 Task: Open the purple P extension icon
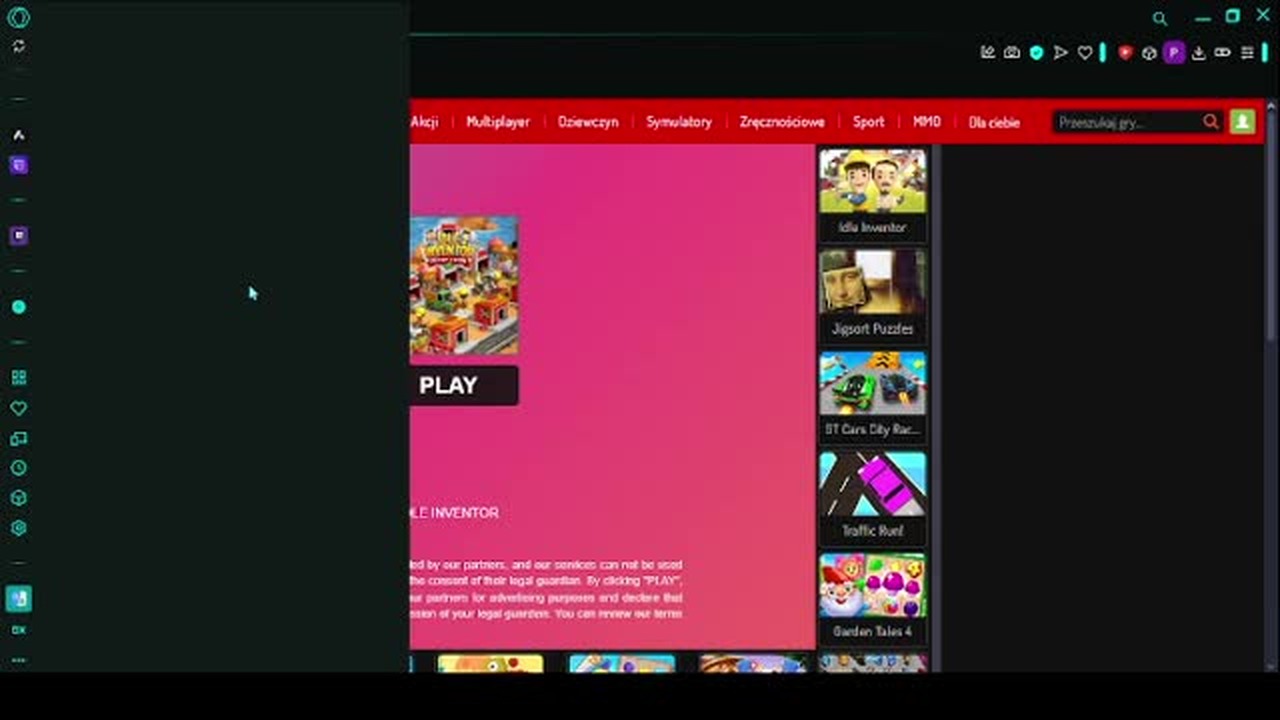[1174, 53]
